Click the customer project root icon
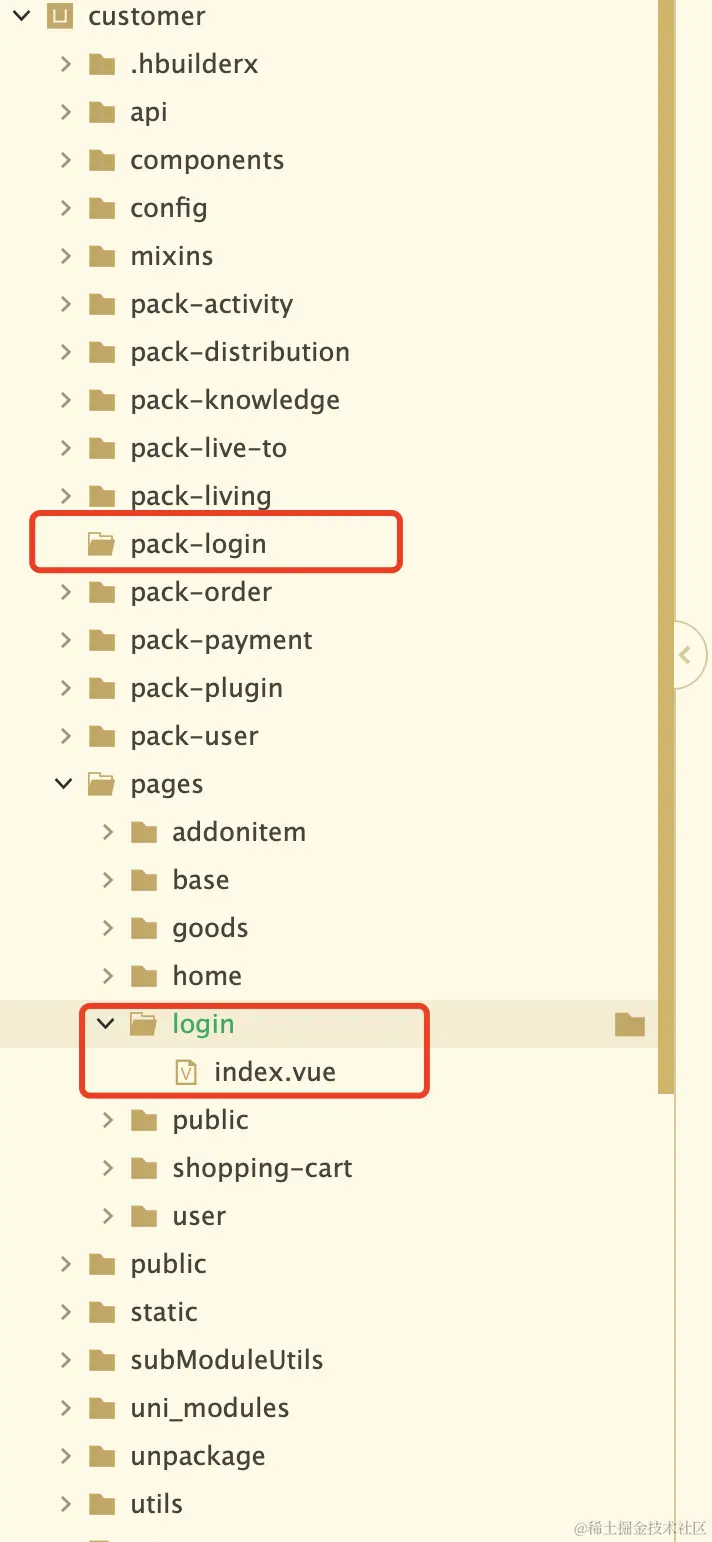Screen dimensions: 712x1542 (60, 16)
